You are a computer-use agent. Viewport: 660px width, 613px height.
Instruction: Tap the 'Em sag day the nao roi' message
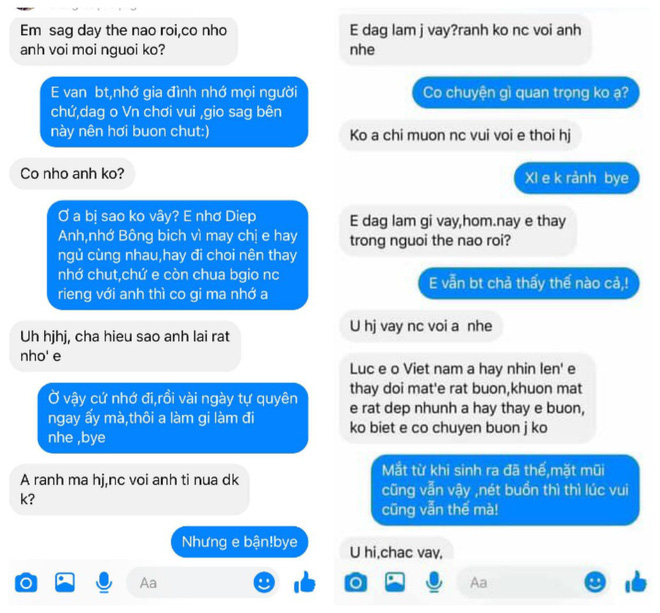click(x=123, y=40)
